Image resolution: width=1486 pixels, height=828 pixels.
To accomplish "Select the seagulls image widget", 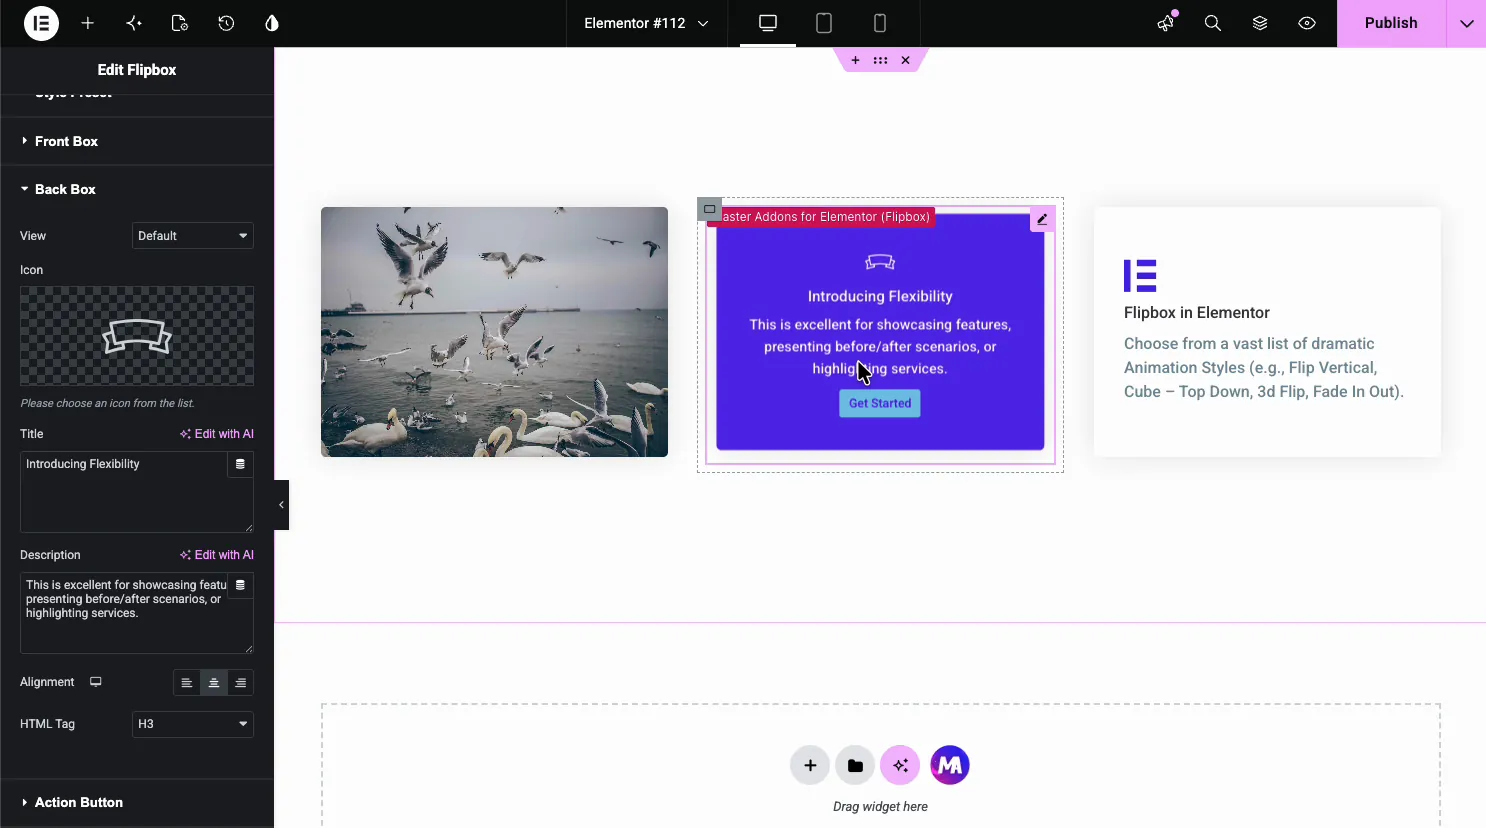I will tap(494, 332).
